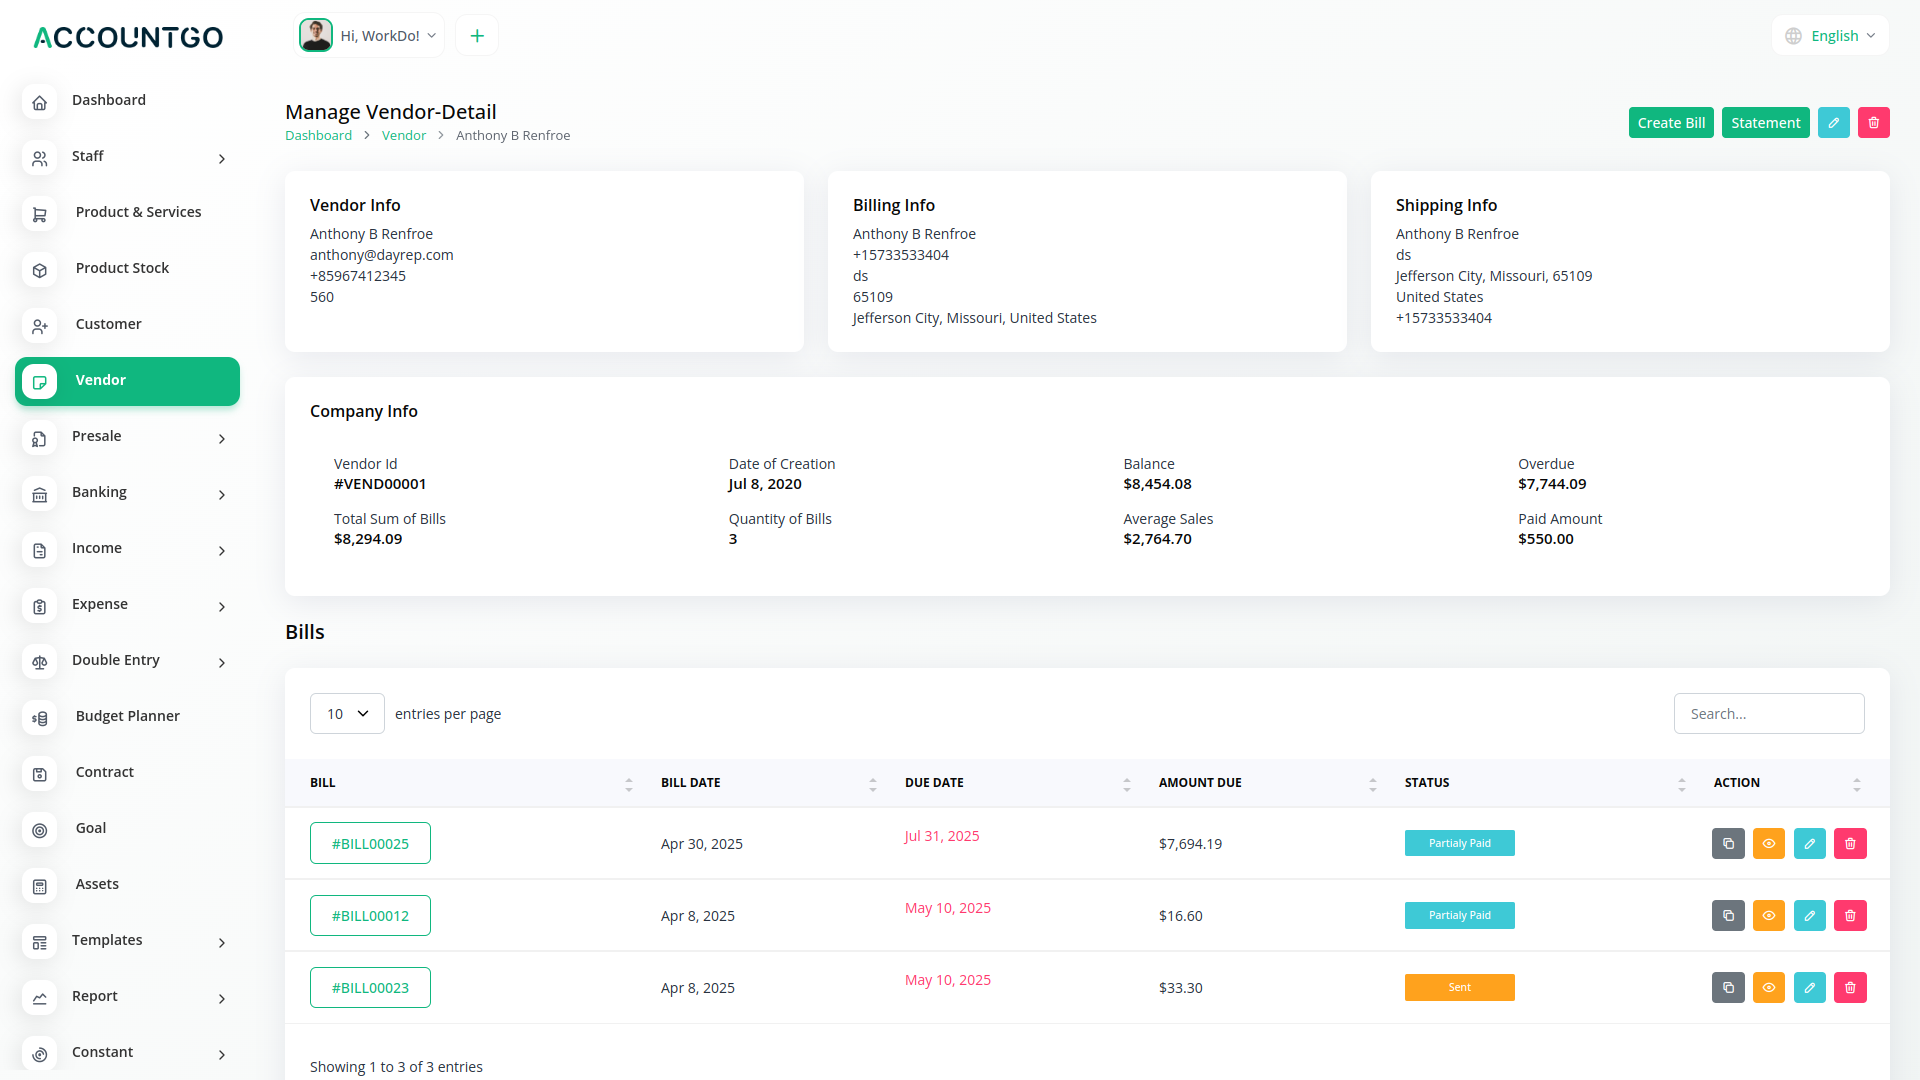This screenshot has height=1080, width=1920.
Task: Delete bill #BILL00012 with trash icon
Action: pyautogui.click(x=1849, y=915)
